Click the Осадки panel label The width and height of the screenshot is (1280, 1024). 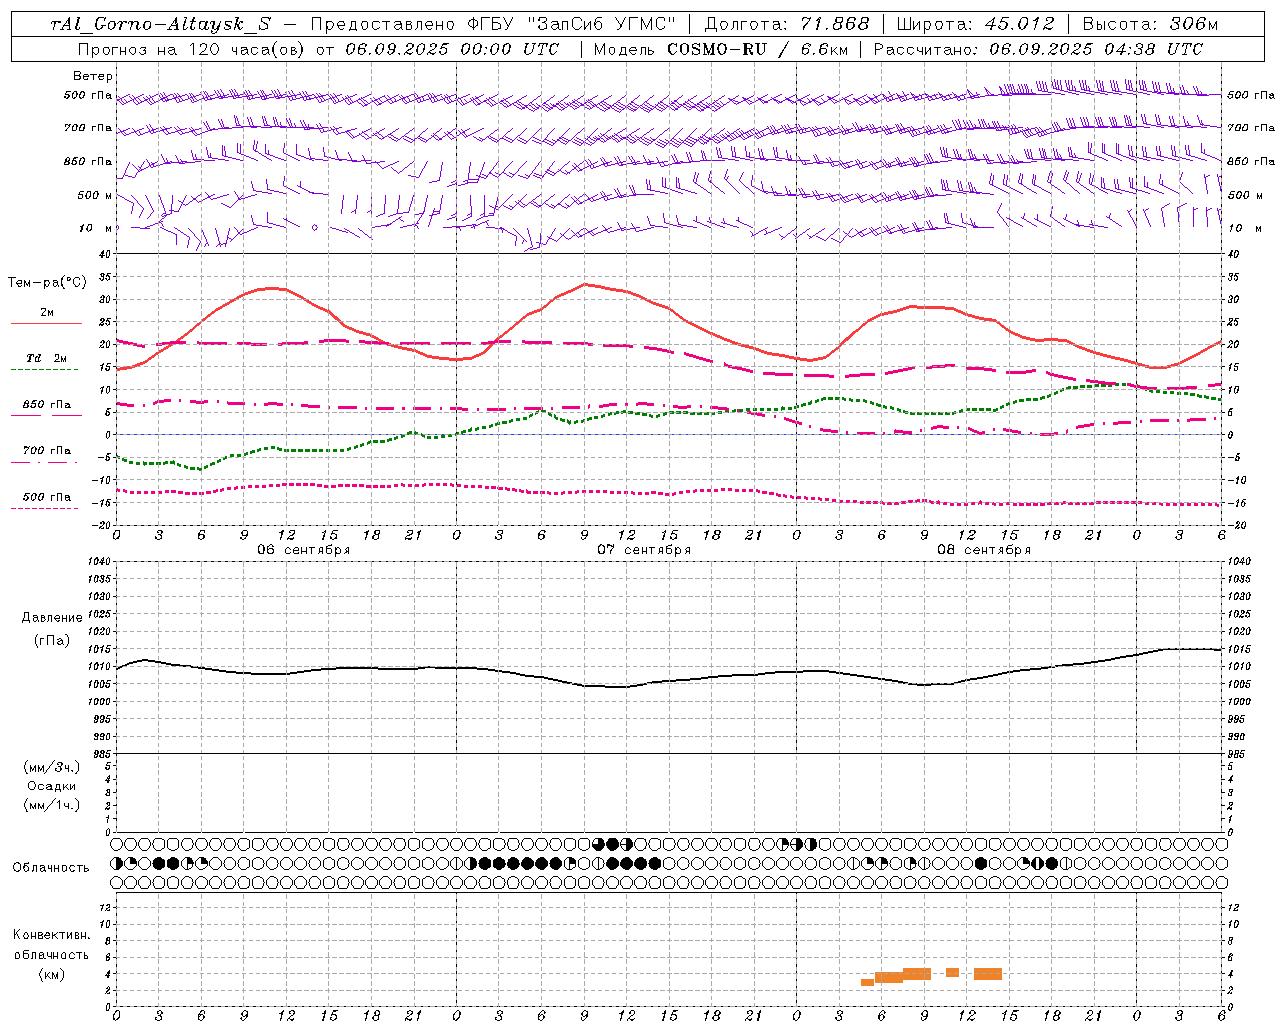coord(52,786)
